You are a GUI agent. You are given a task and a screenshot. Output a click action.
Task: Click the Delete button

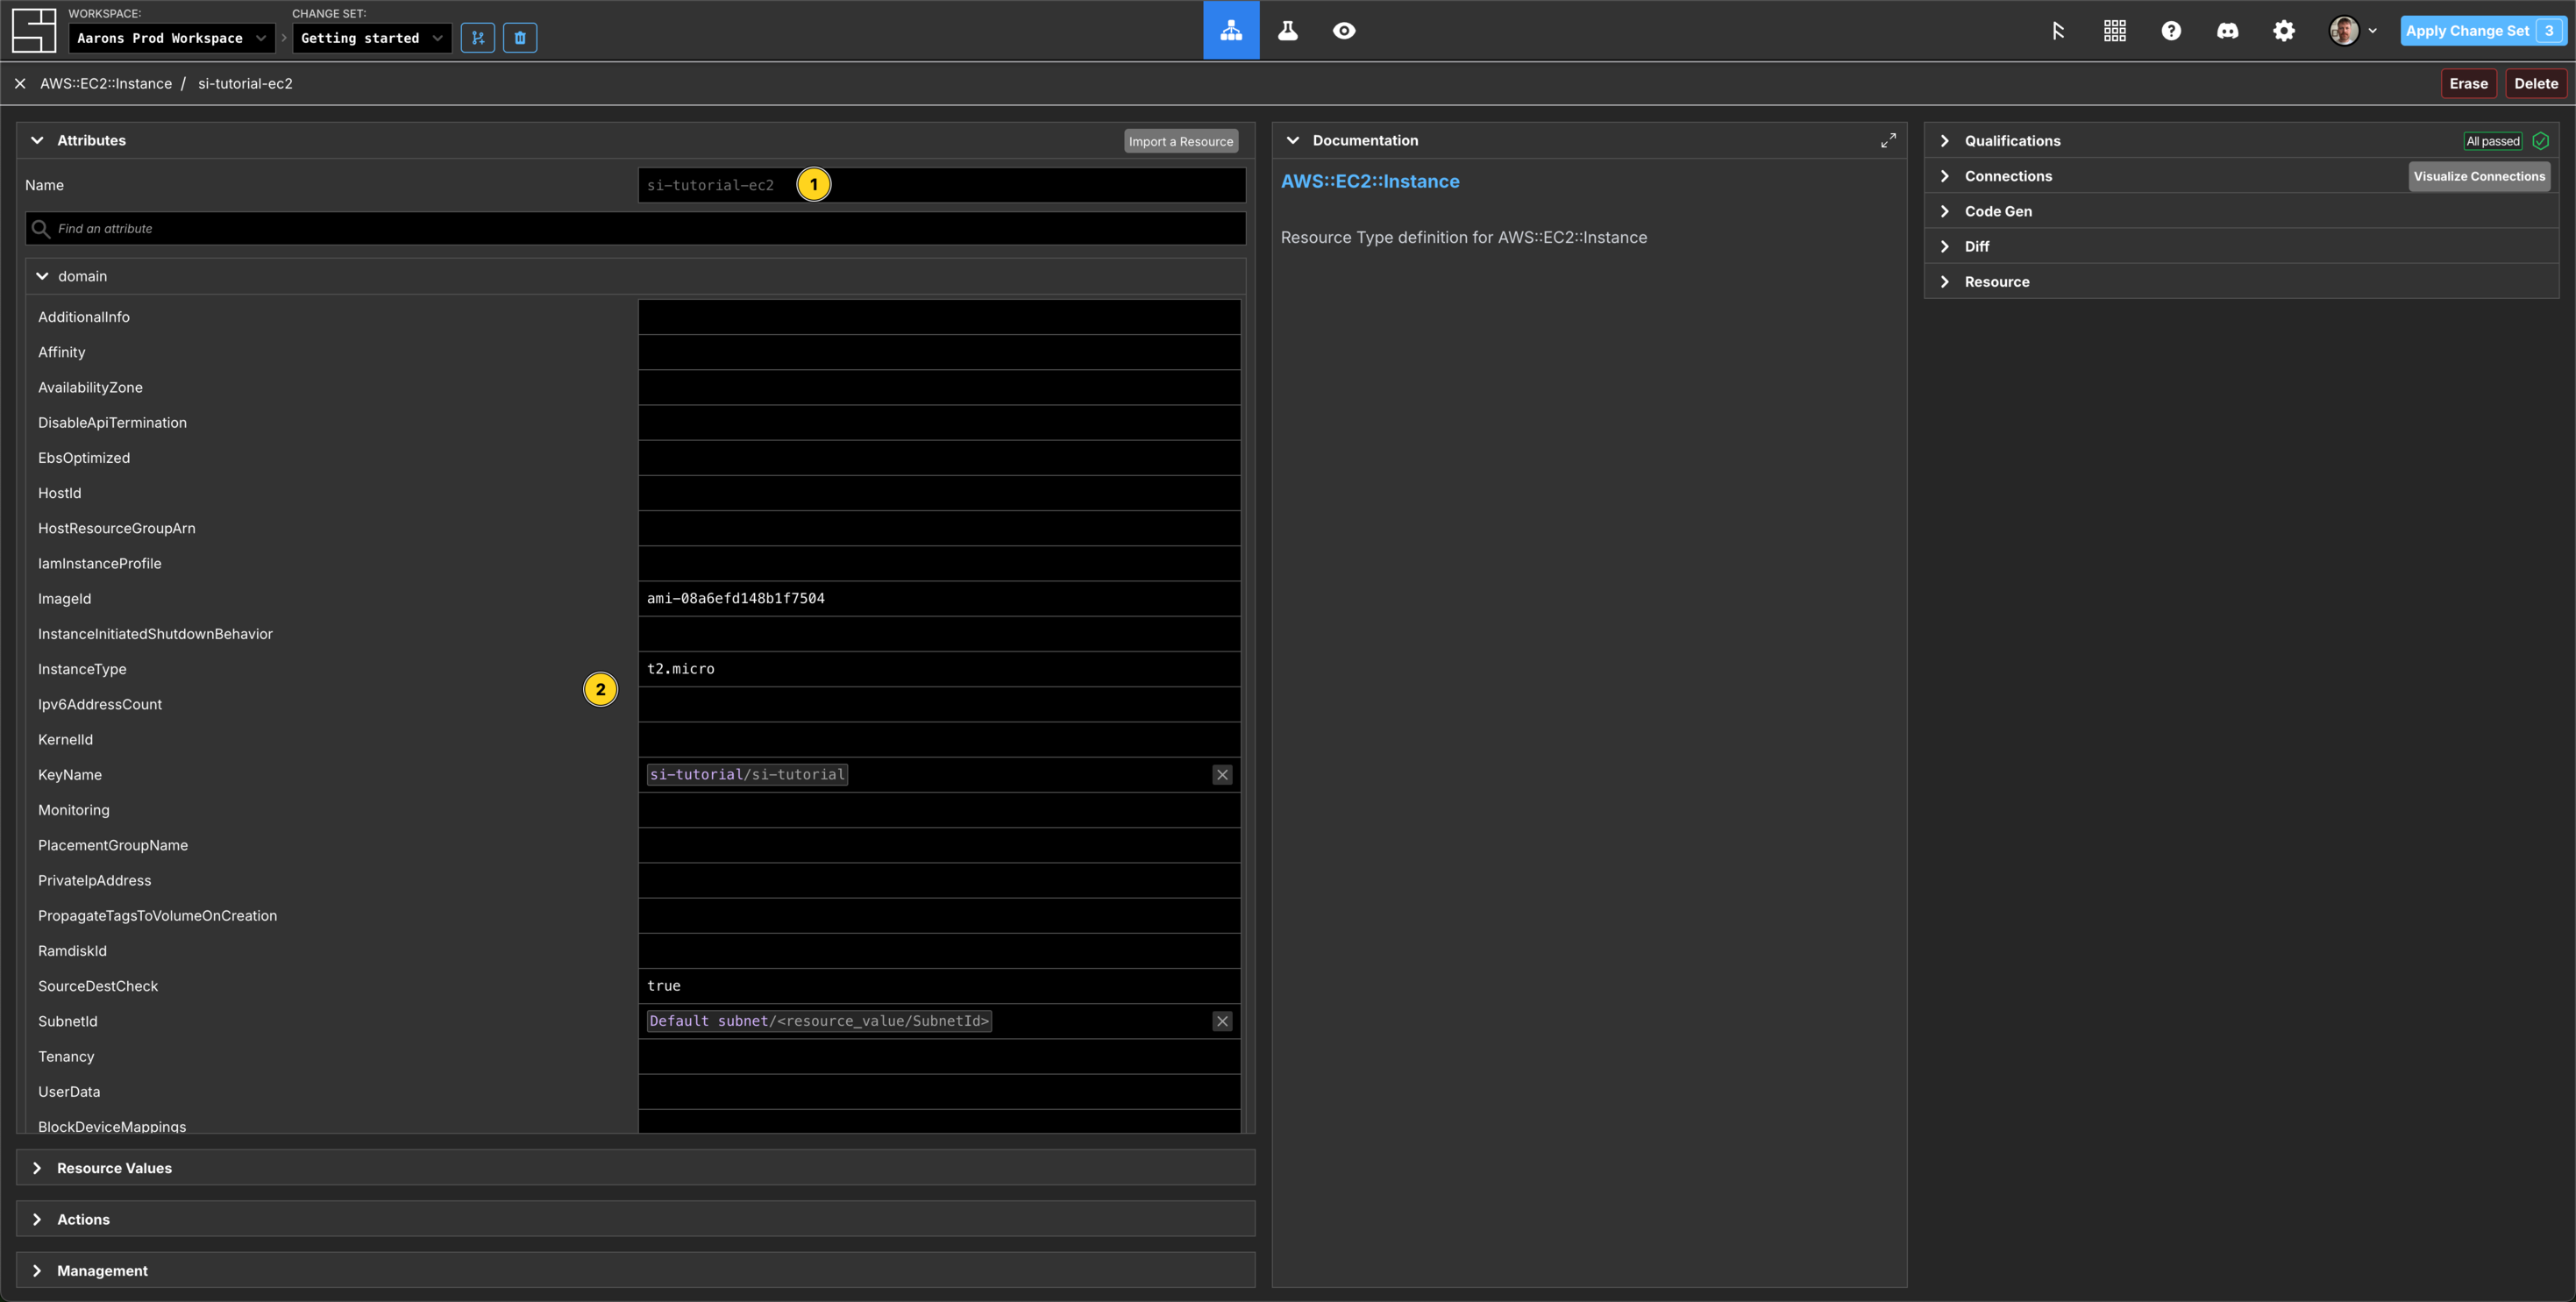pos(2536,84)
